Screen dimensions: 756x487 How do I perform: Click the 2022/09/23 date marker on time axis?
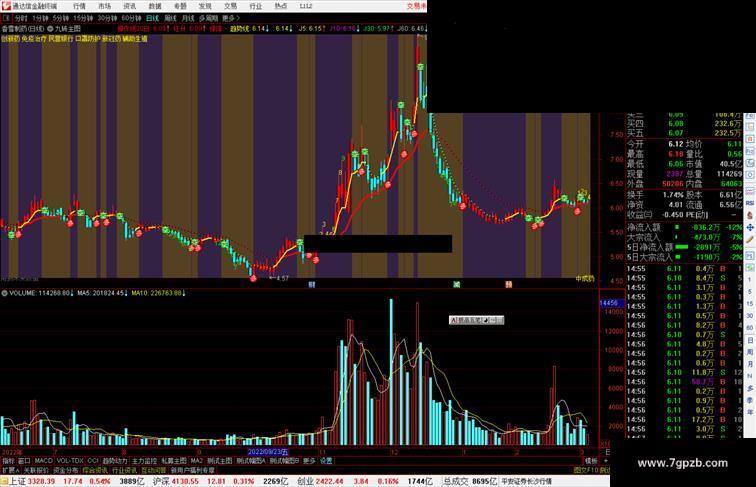(x=268, y=452)
